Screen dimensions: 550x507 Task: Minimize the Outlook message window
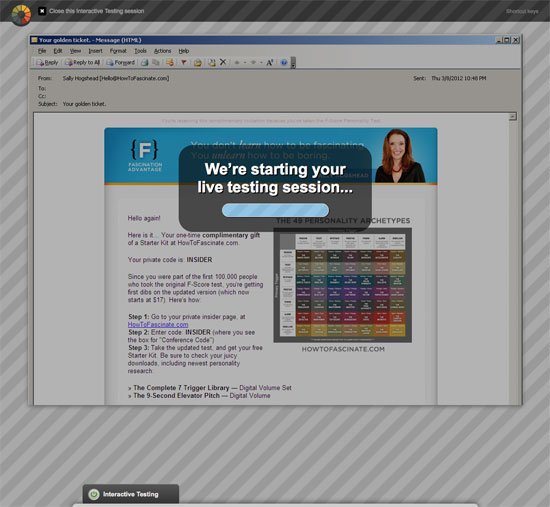[499, 40]
